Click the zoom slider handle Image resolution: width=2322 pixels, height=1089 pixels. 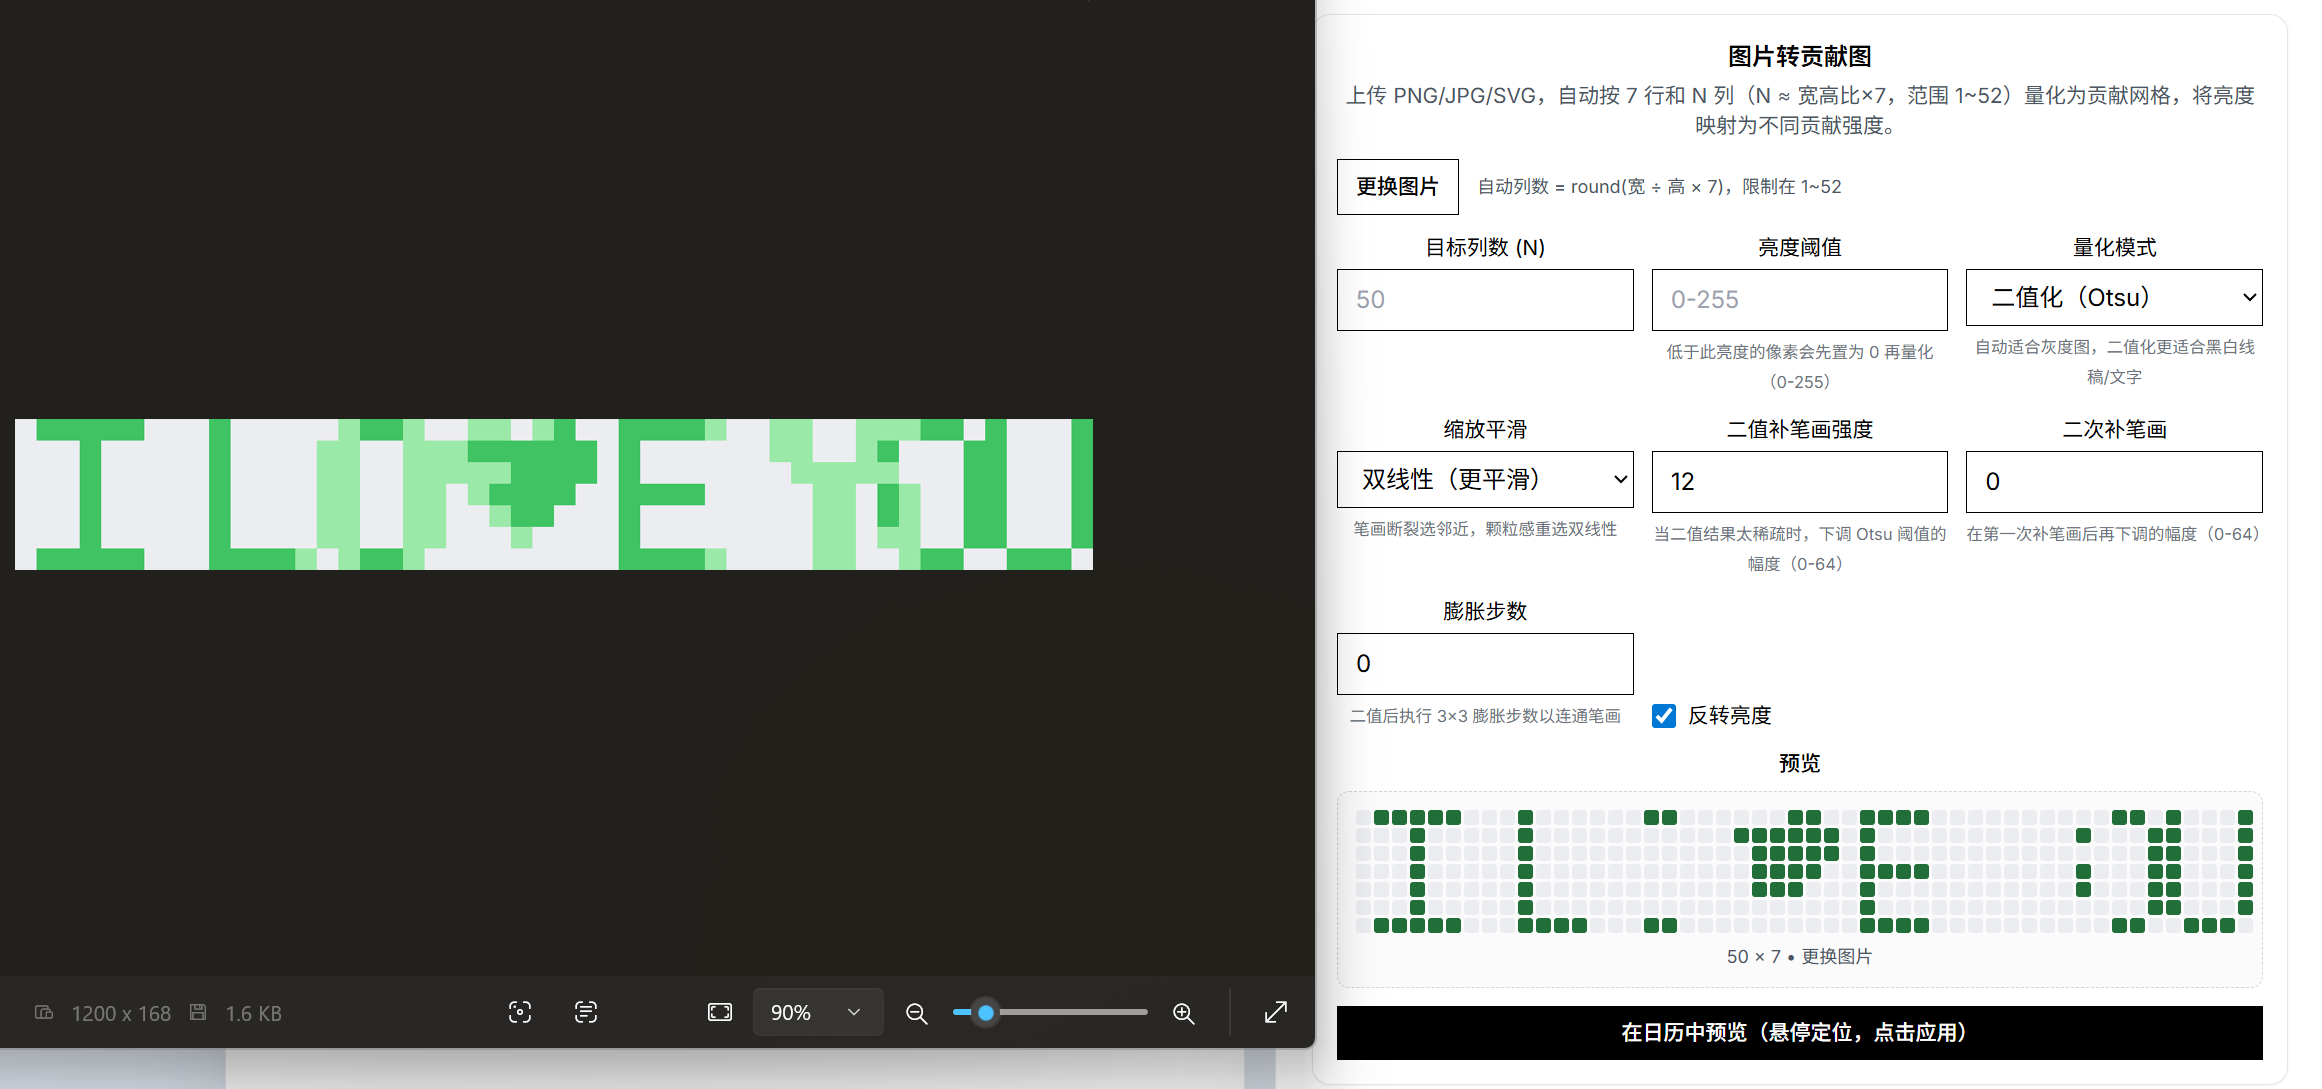click(986, 1012)
